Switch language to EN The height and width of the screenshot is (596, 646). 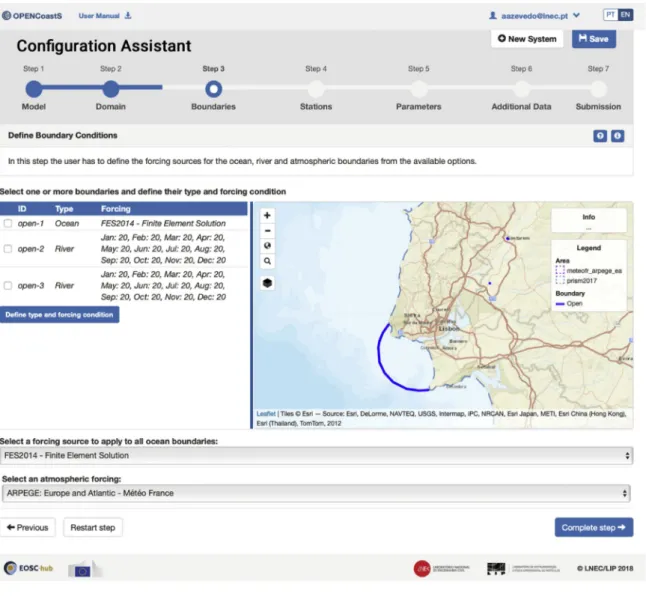point(625,15)
